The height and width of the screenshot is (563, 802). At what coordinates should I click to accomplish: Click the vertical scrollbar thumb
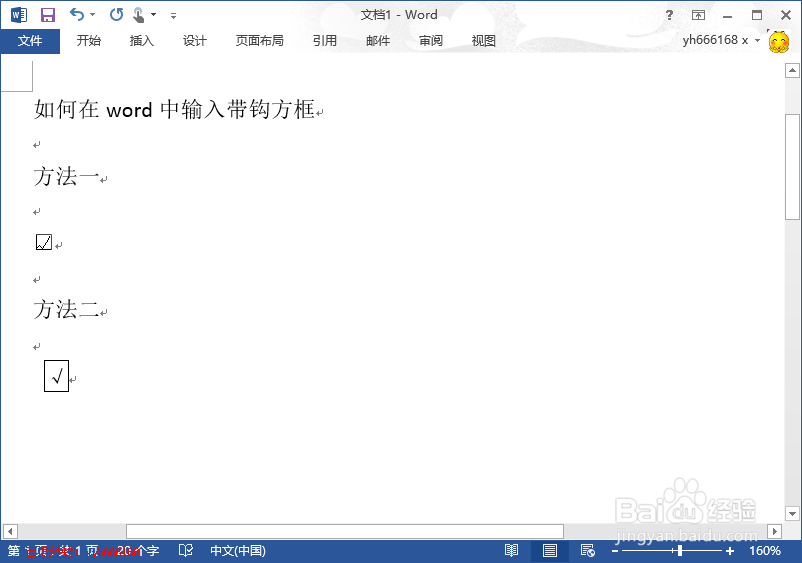tap(792, 167)
